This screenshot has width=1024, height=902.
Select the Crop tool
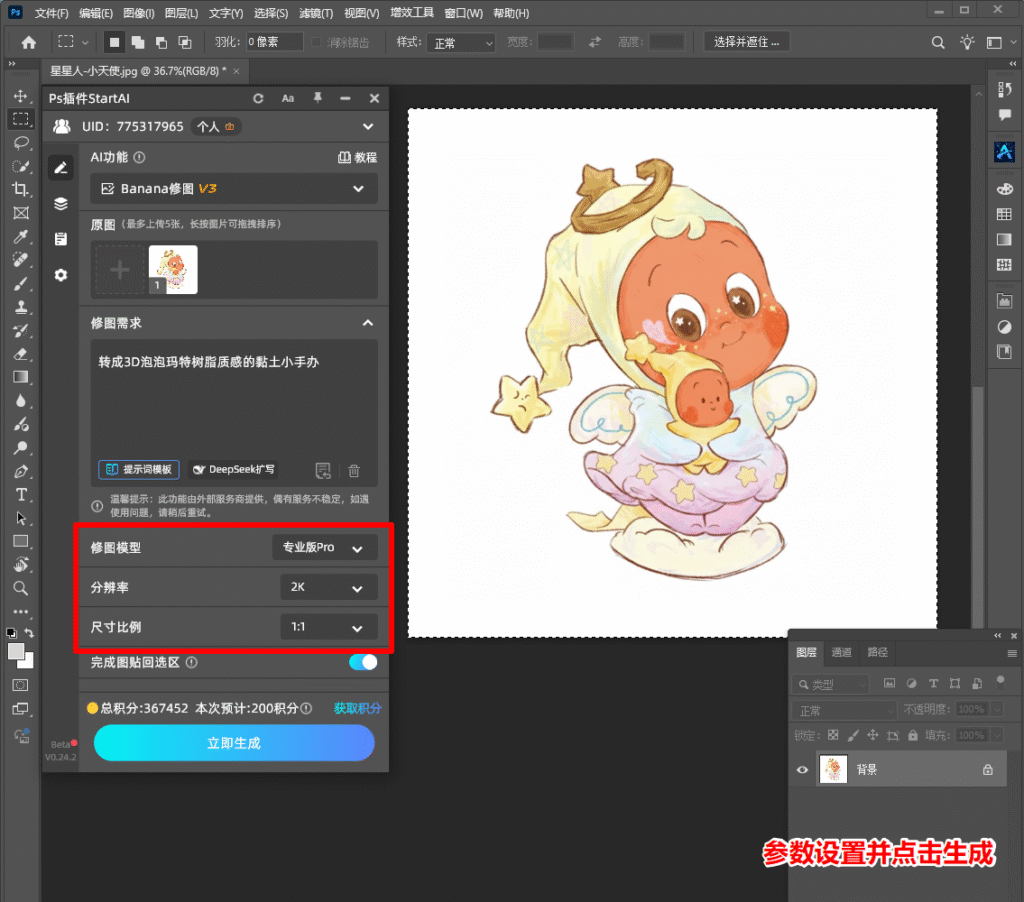point(21,189)
